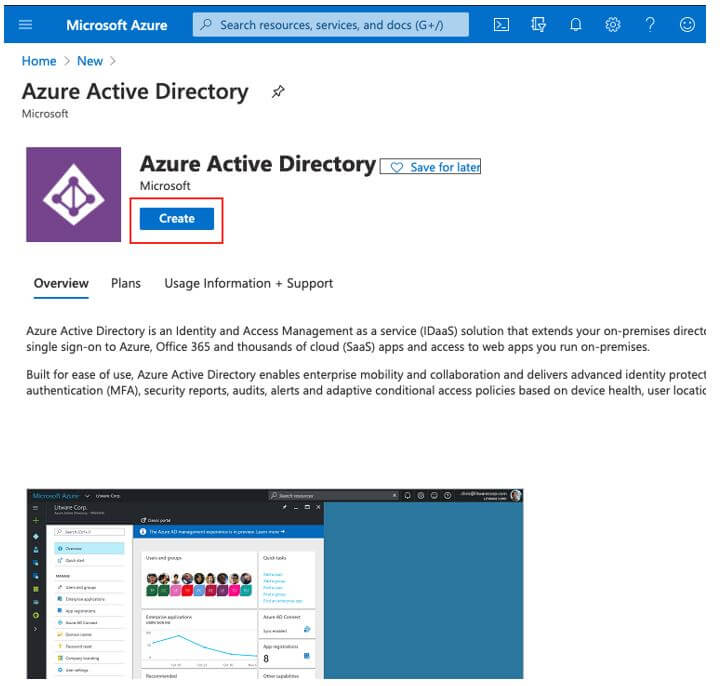Focus the search resources field
Screen dimensions: 728x686
331,25
